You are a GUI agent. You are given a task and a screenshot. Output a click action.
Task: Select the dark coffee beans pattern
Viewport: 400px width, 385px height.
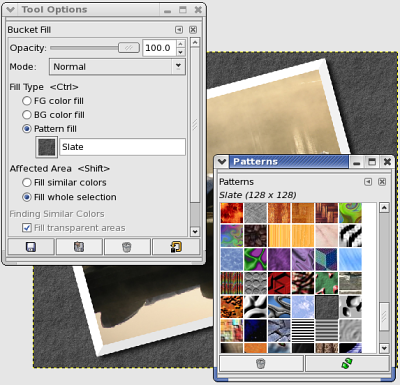[x=255, y=236]
